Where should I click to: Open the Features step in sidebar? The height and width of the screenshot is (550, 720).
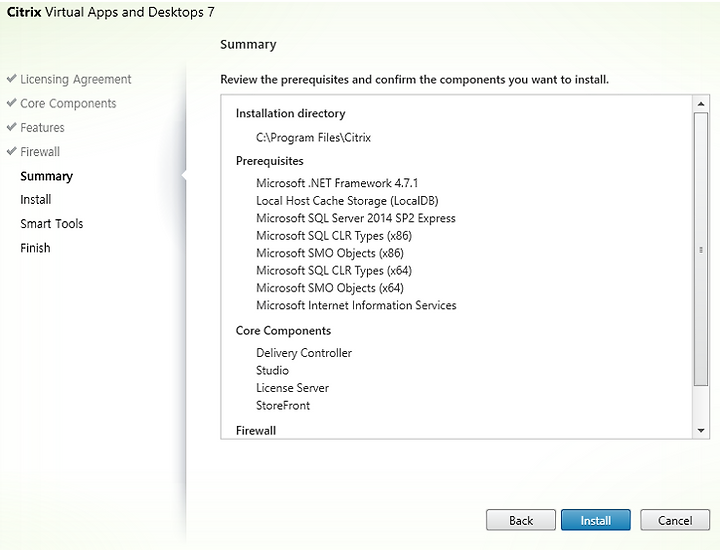(x=42, y=128)
